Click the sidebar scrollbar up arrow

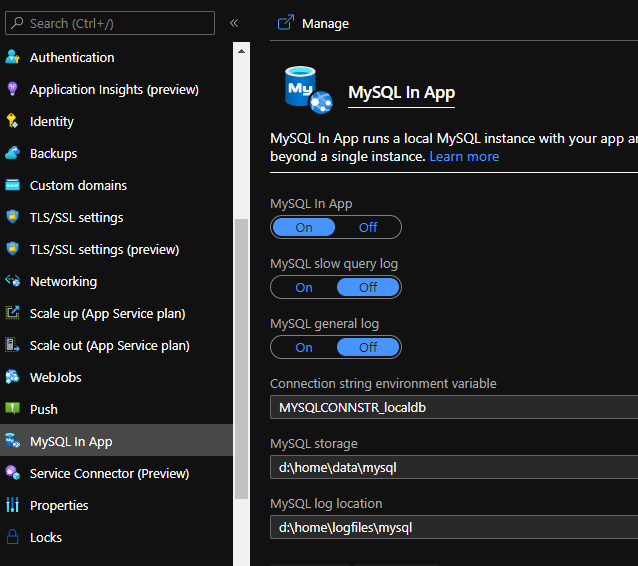click(x=241, y=51)
